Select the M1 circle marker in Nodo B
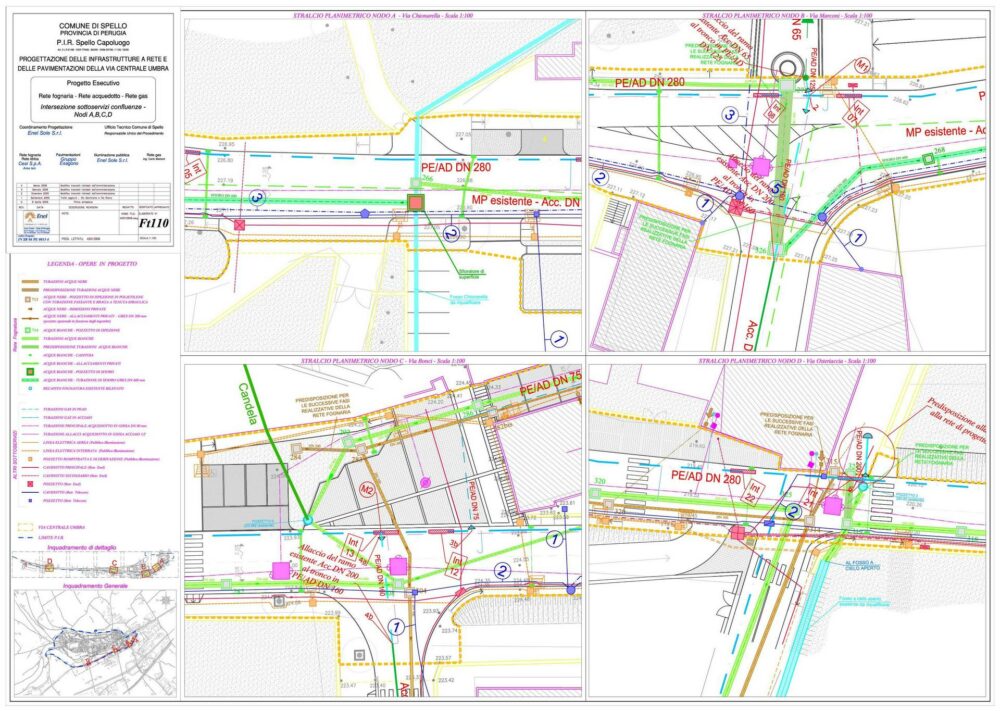The width and height of the screenshot is (1000, 711). [x=864, y=65]
